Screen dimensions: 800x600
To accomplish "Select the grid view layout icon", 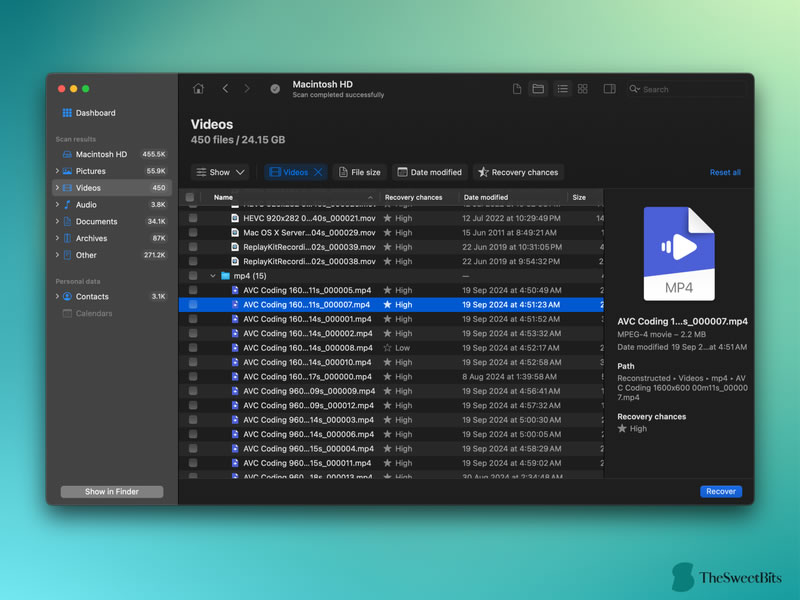I will [x=583, y=89].
